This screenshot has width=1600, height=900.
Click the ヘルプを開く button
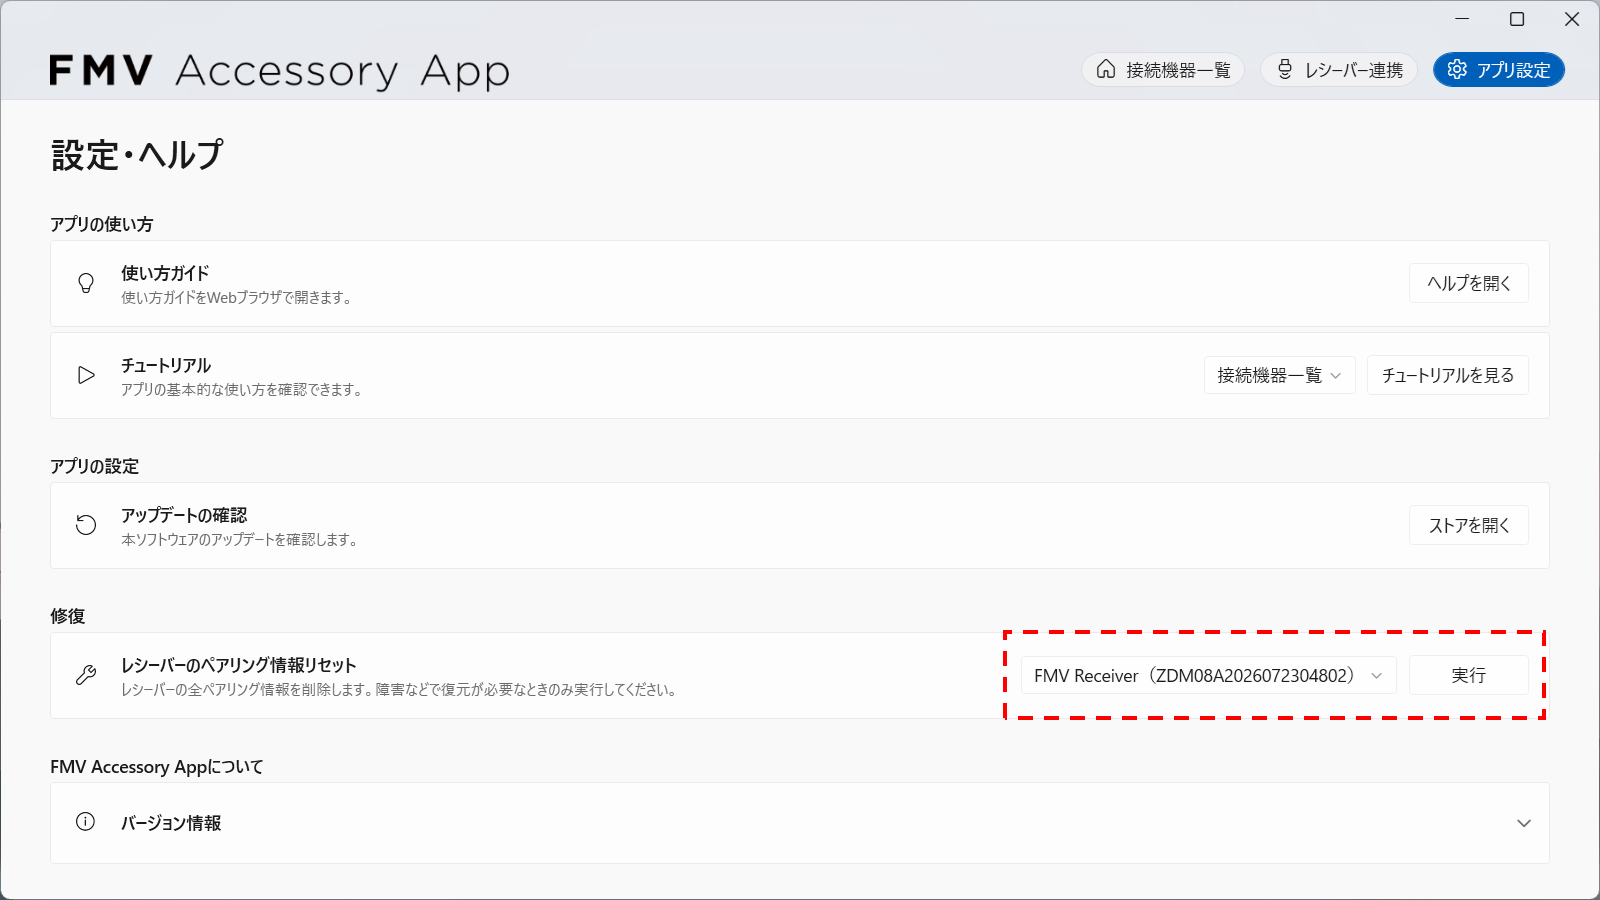(1469, 283)
